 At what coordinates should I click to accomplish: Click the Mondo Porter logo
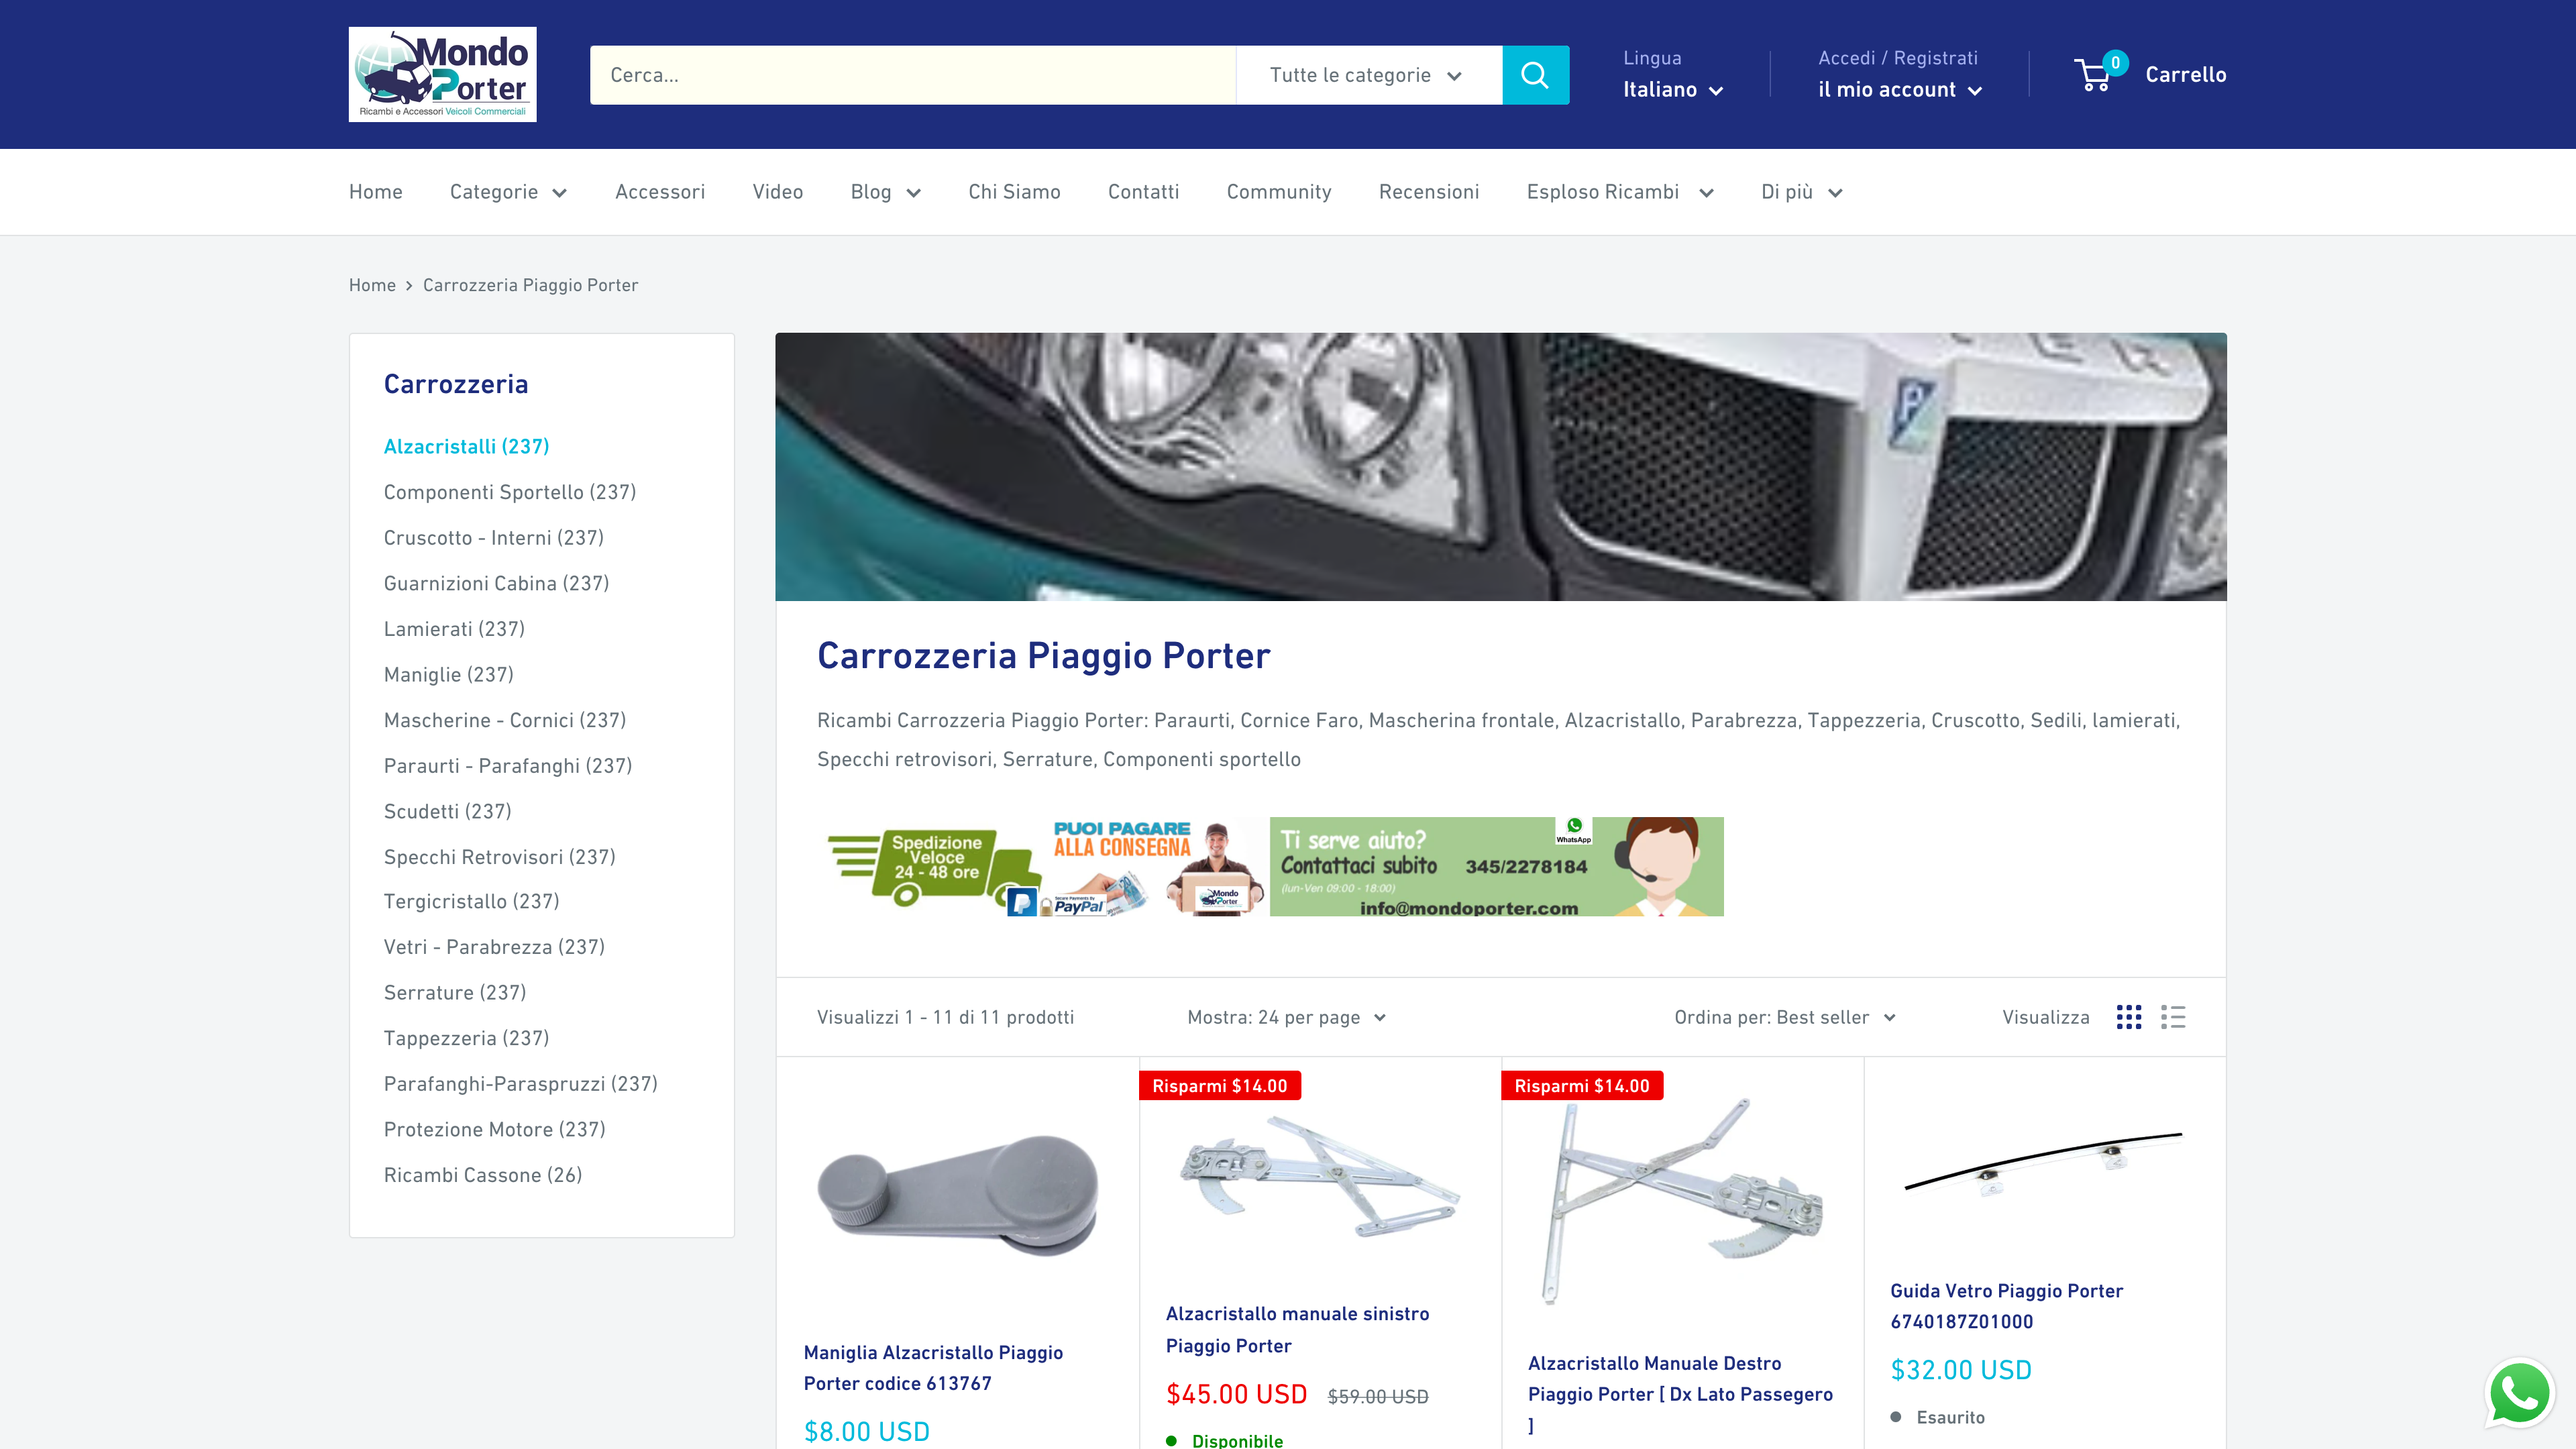(442, 74)
